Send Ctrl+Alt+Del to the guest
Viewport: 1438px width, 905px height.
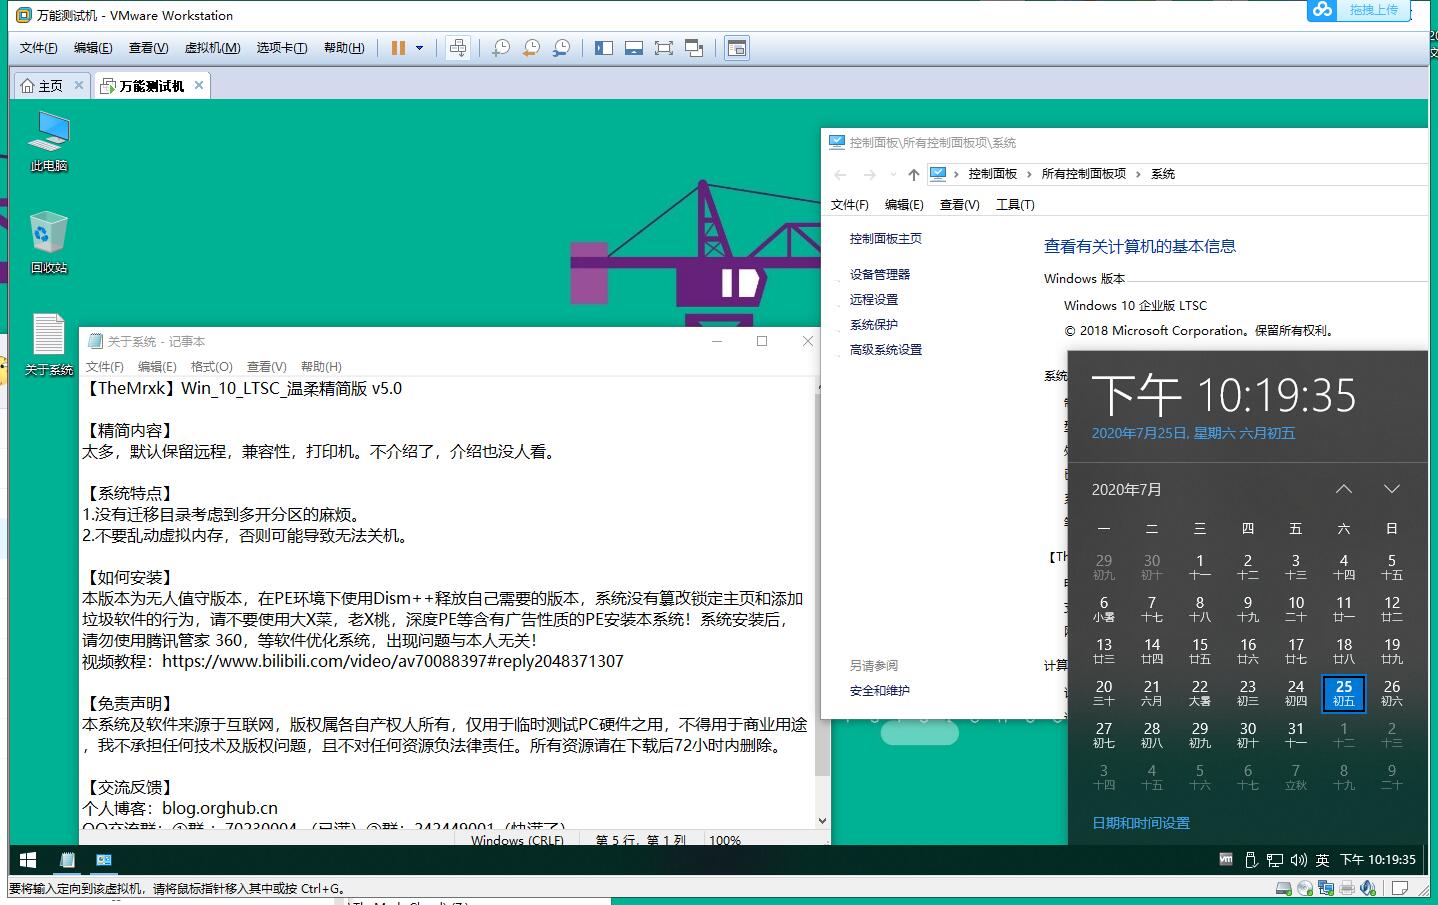(458, 47)
